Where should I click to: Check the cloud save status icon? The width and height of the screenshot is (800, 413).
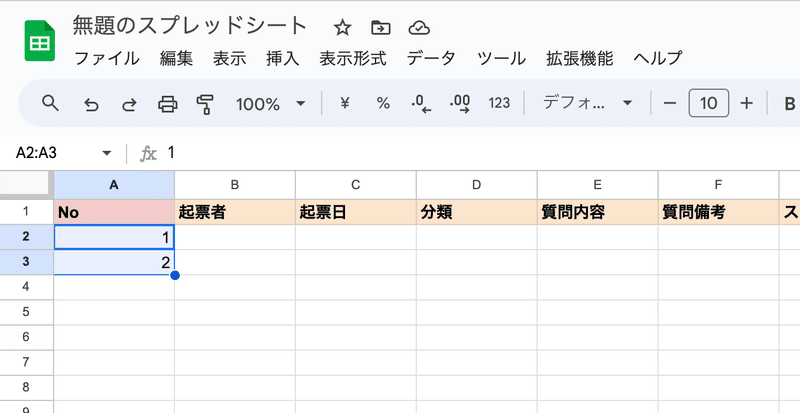pyautogui.click(x=419, y=28)
